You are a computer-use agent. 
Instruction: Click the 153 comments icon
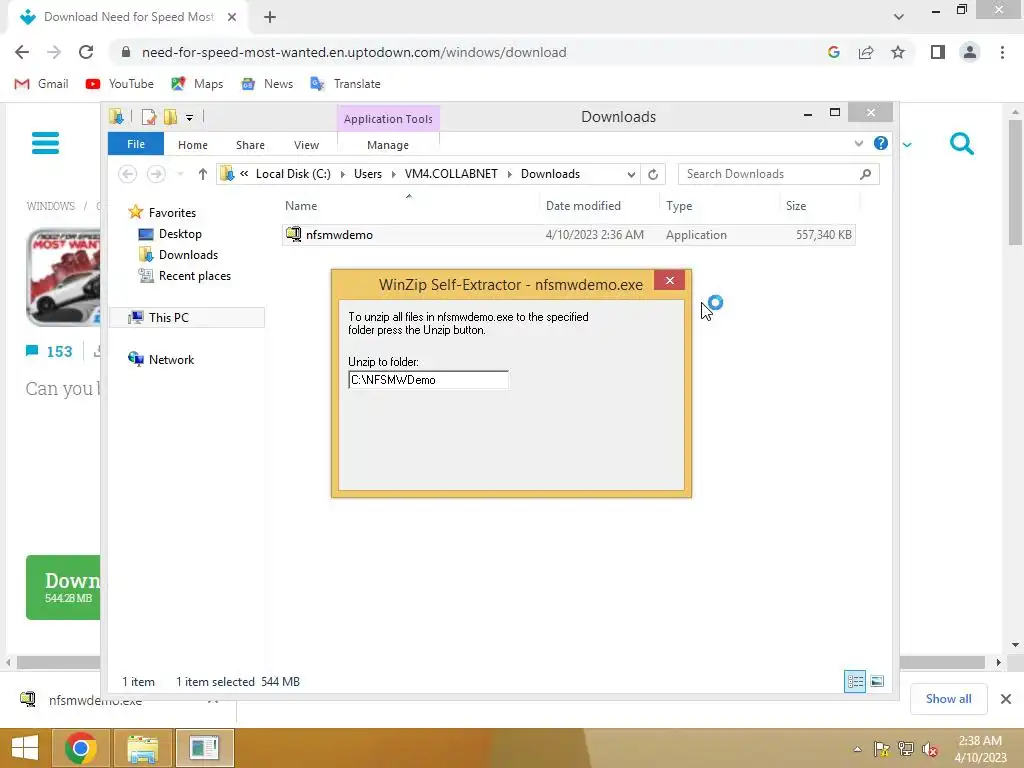[x=32, y=351]
